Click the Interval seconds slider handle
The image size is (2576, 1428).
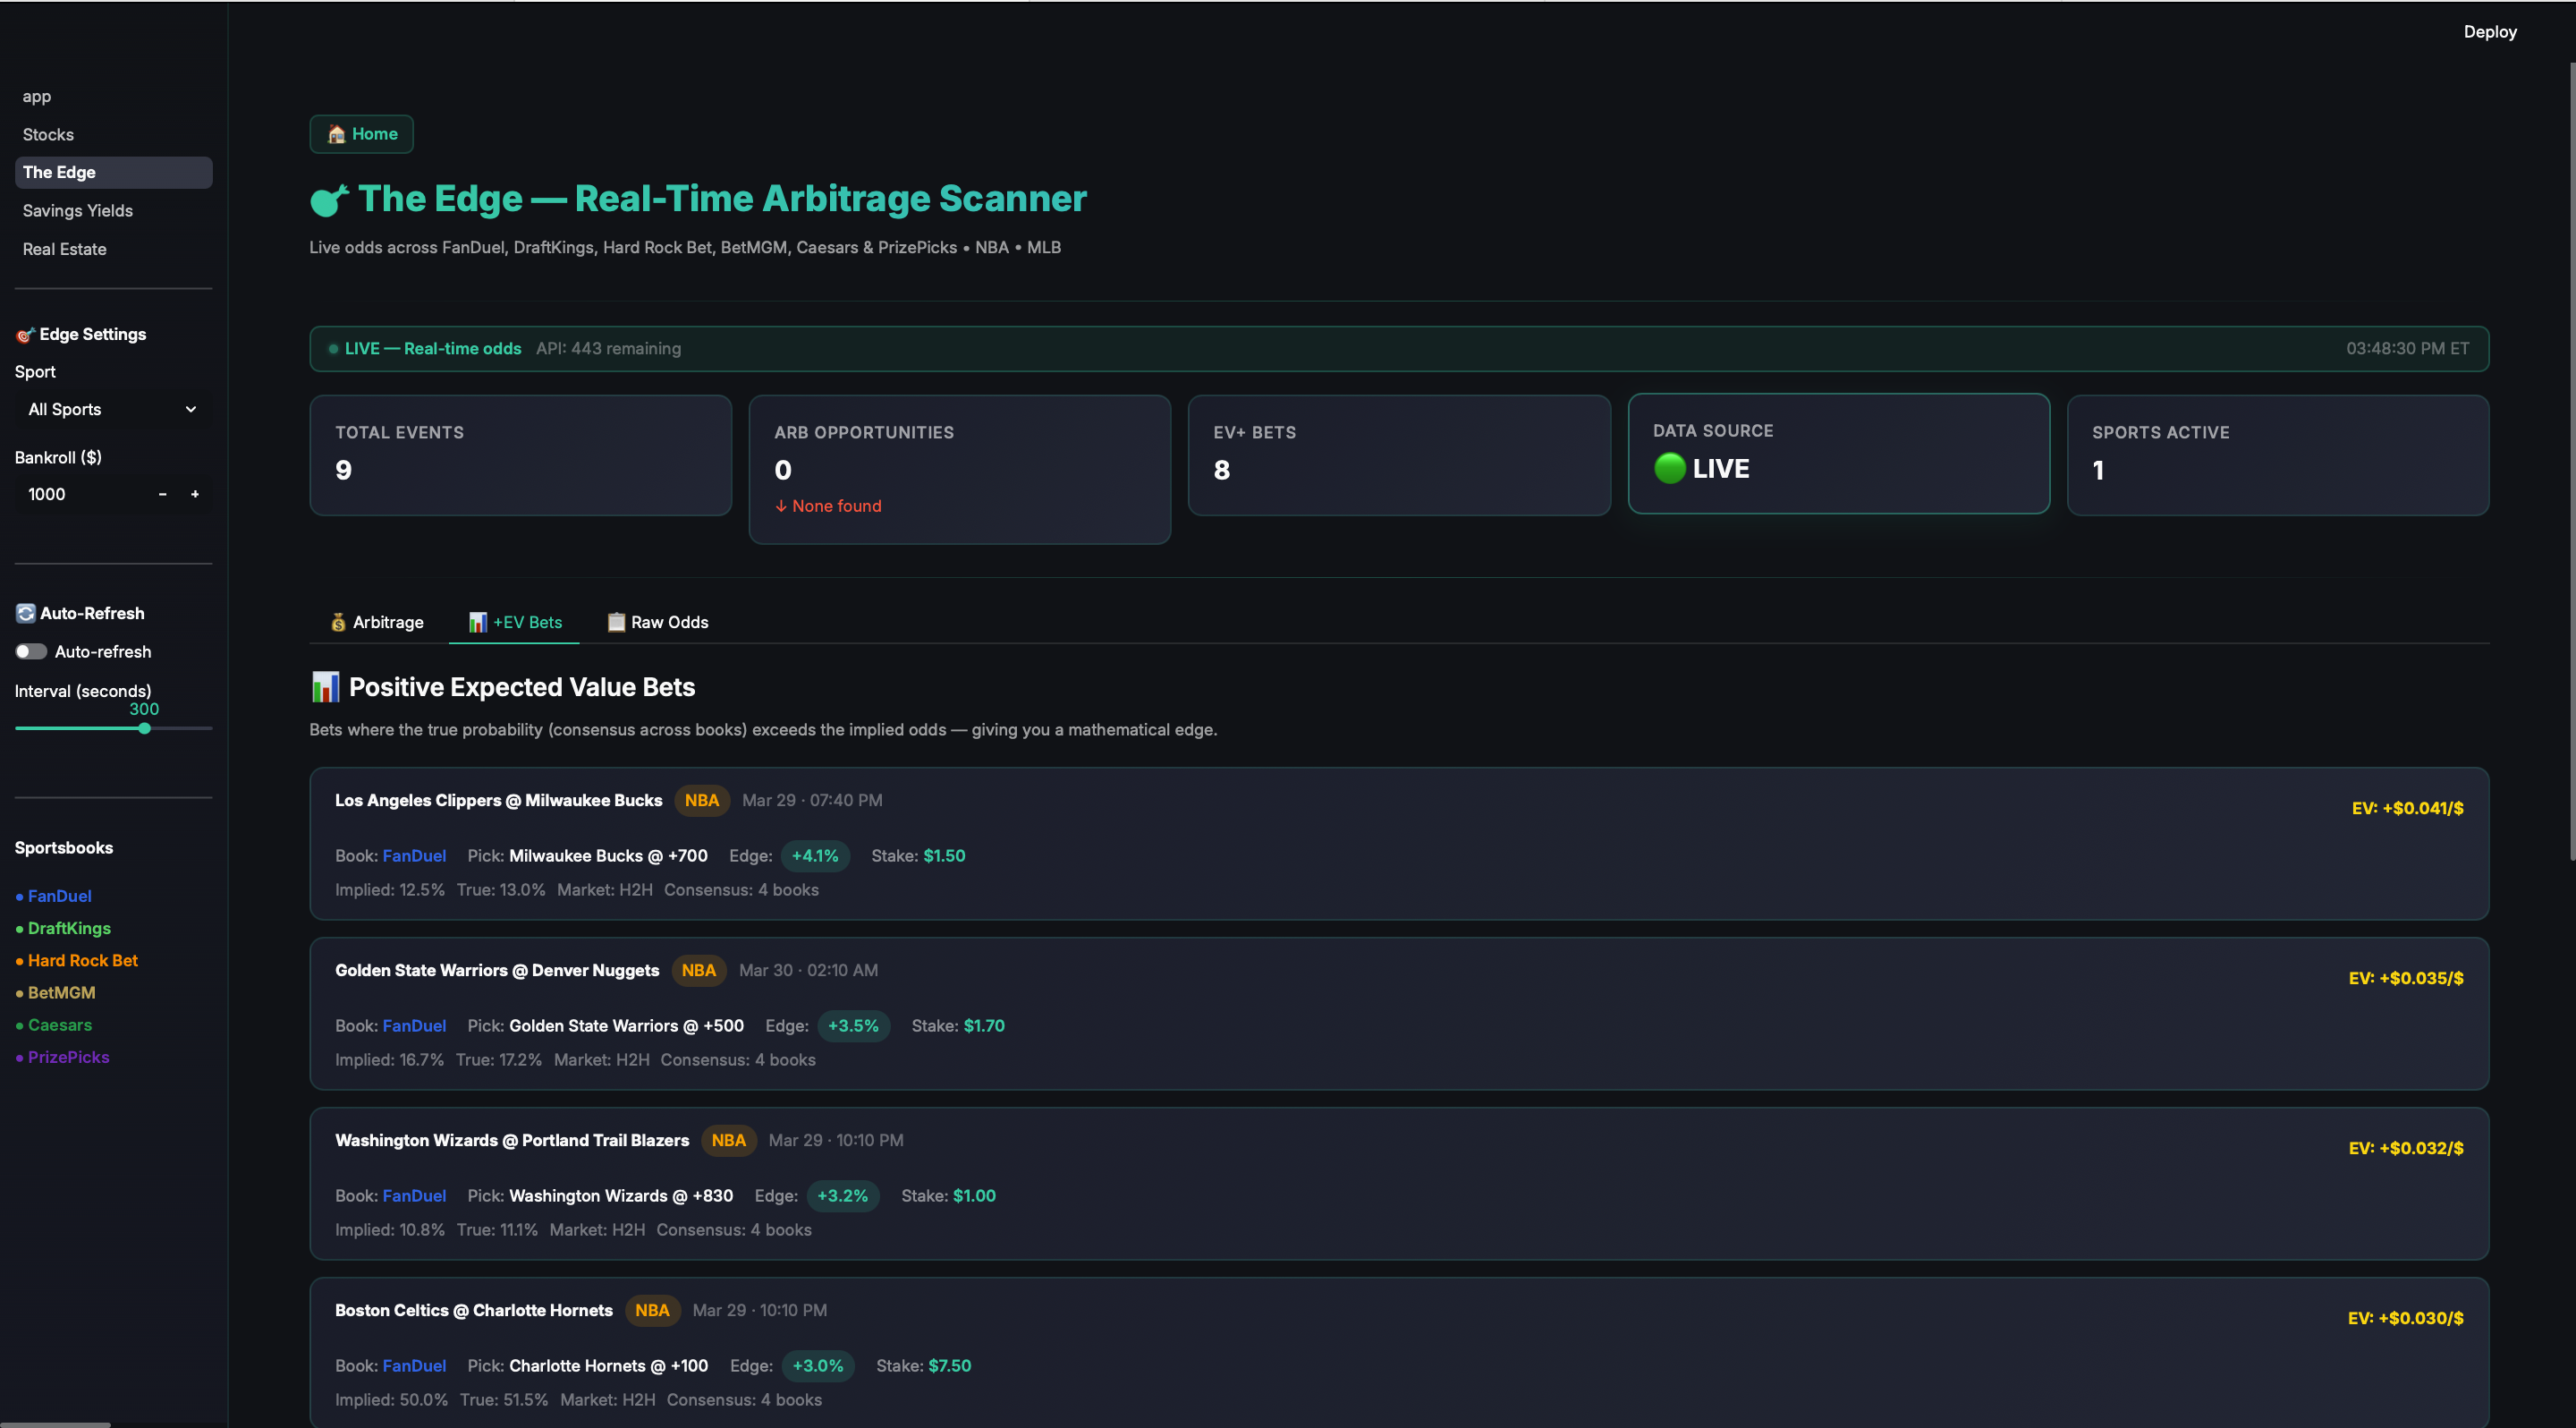145,728
